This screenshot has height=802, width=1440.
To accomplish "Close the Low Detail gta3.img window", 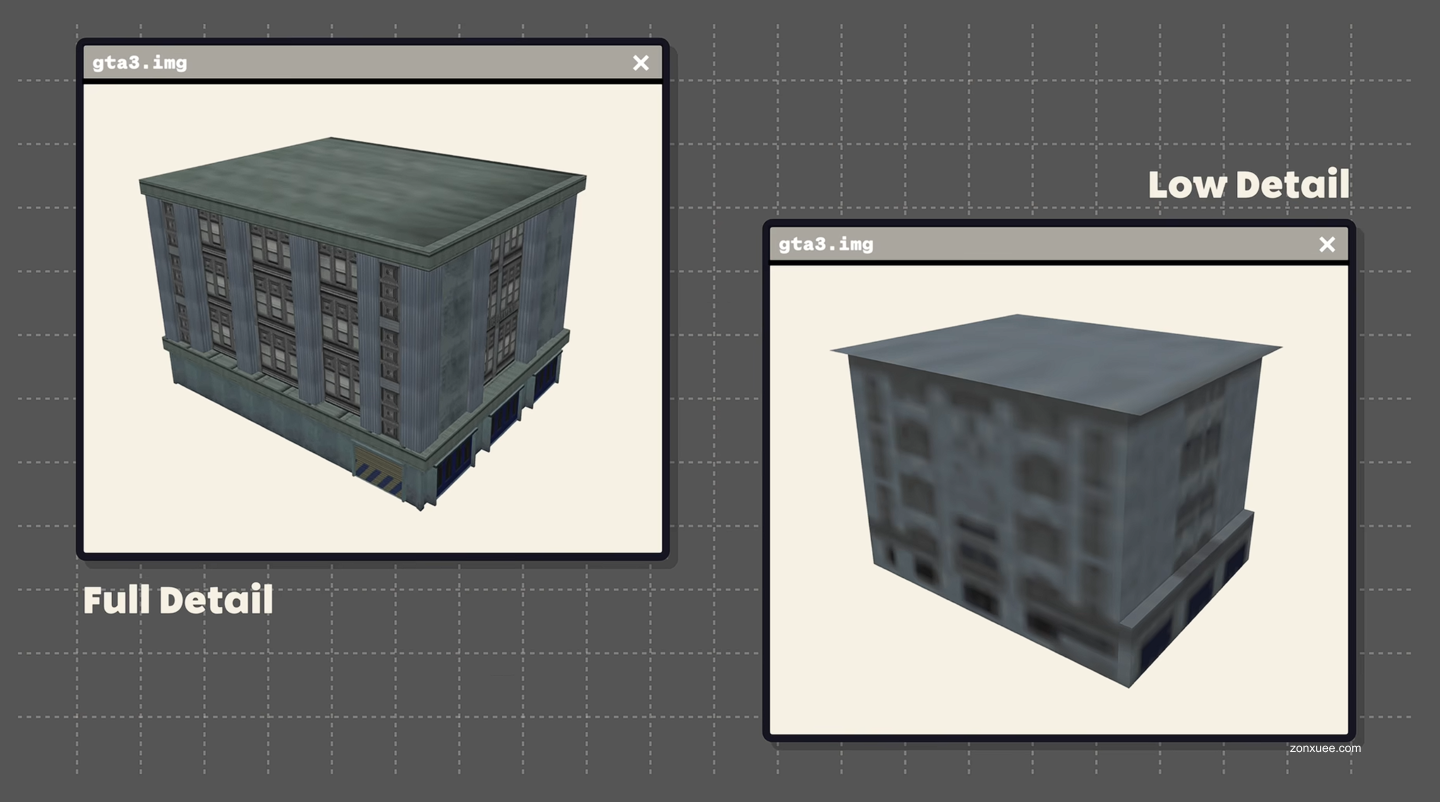I will click(x=1327, y=245).
